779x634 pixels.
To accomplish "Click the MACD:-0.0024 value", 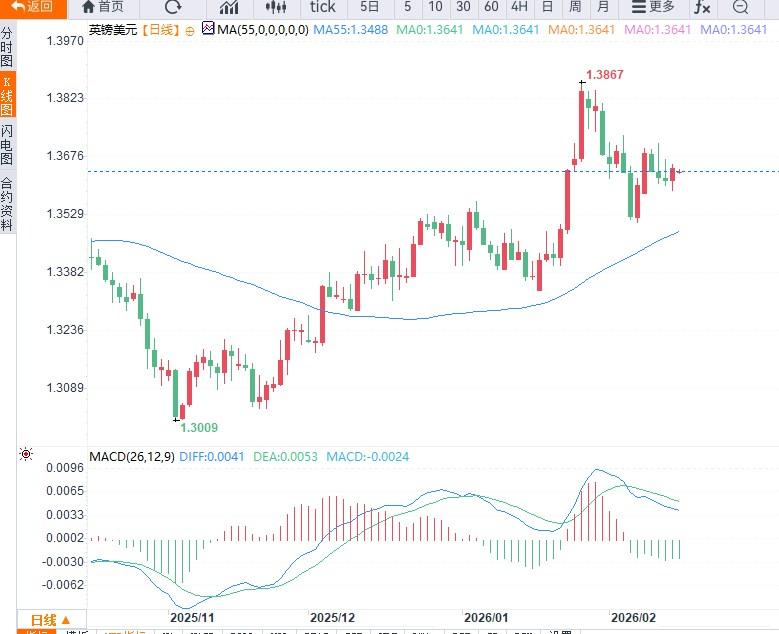I will 368,457.
